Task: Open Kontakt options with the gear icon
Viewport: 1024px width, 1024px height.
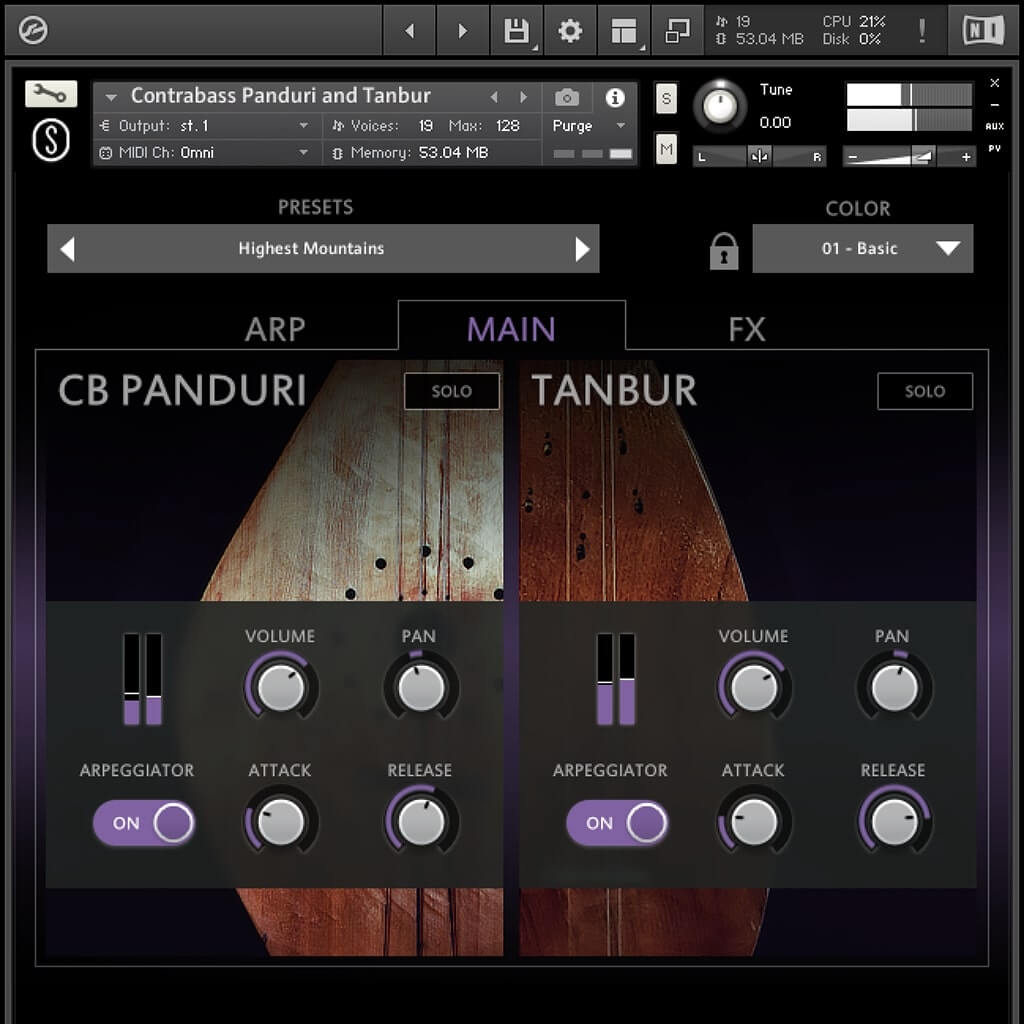Action: (x=569, y=29)
